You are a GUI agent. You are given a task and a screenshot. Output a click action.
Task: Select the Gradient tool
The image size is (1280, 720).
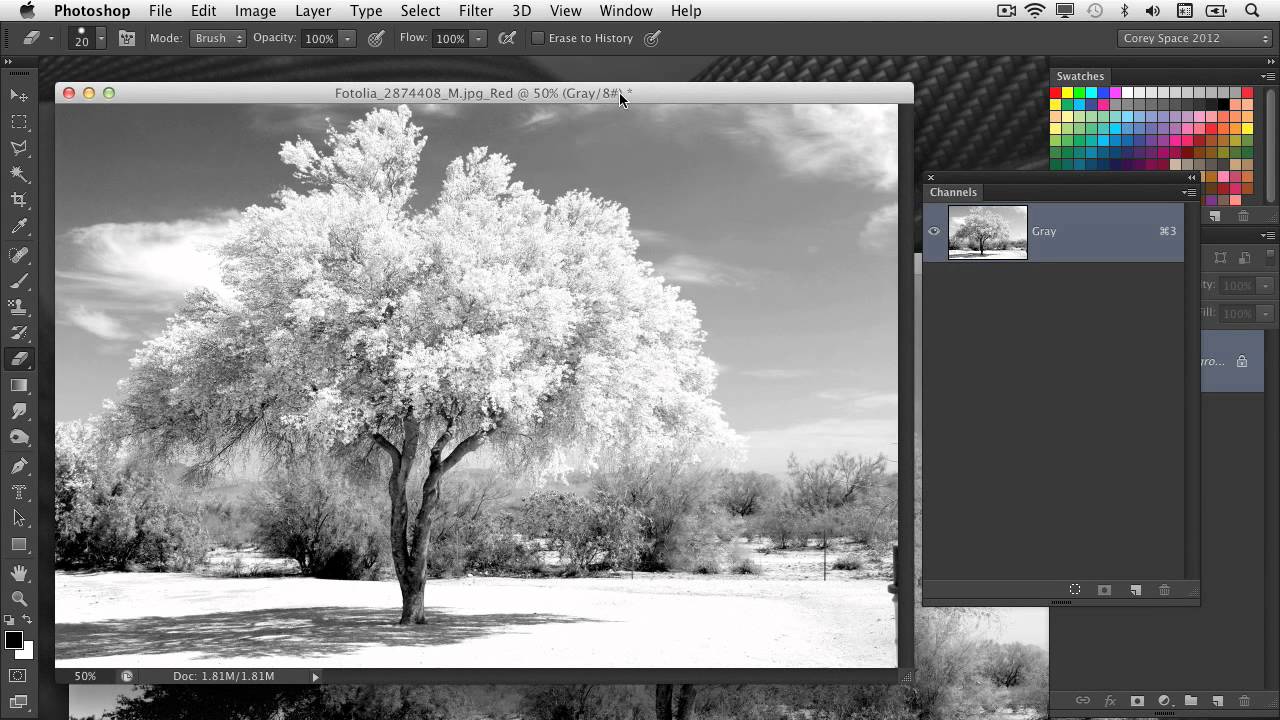[19, 385]
